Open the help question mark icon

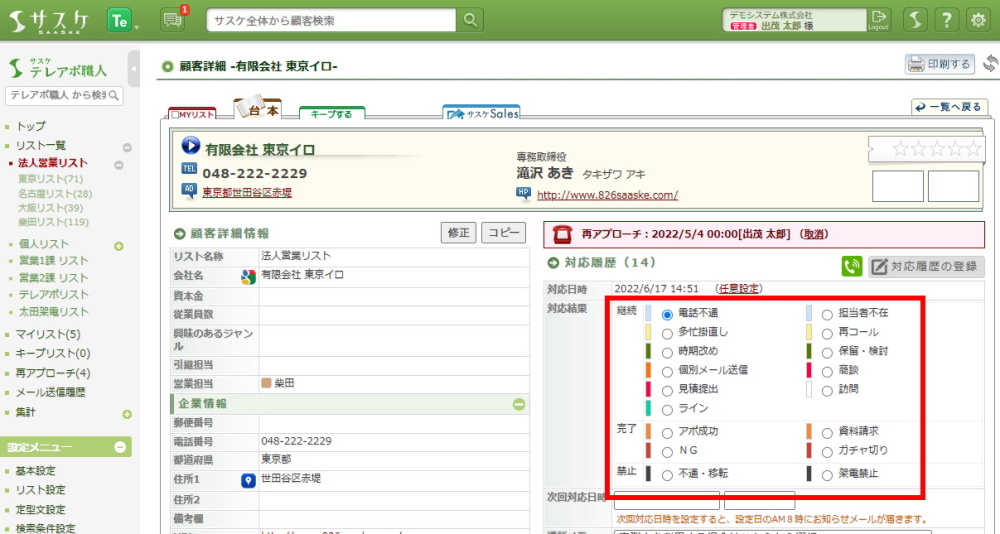click(x=946, y=20)
